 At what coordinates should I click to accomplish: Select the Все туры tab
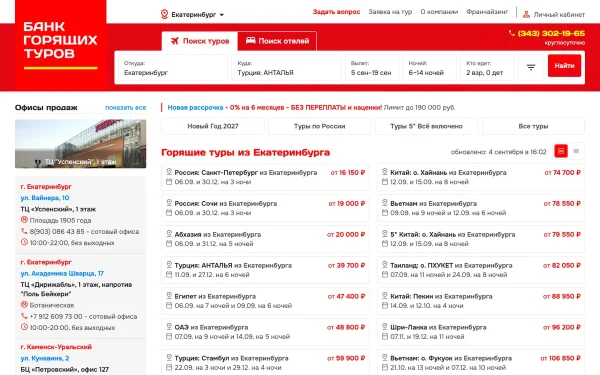click(x=533, y=126)
